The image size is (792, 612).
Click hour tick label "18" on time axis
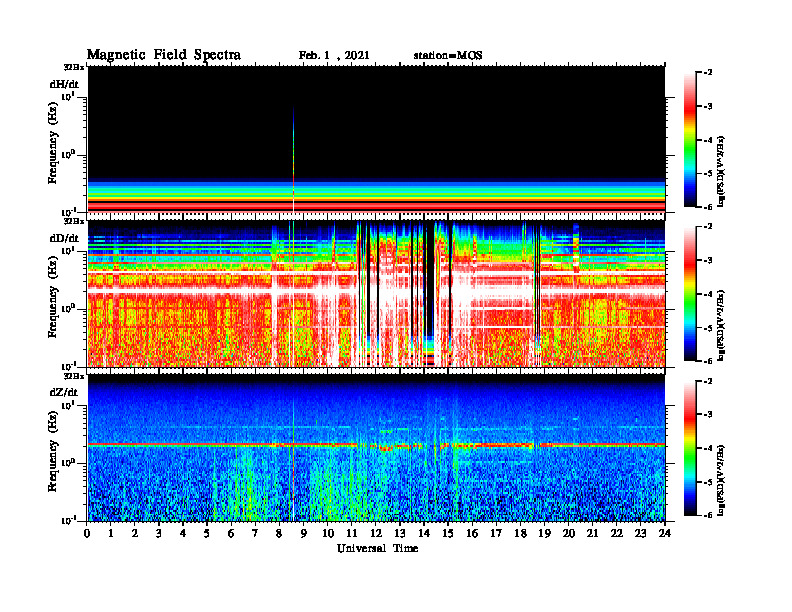pyautogui.click(x=520, y=534)
